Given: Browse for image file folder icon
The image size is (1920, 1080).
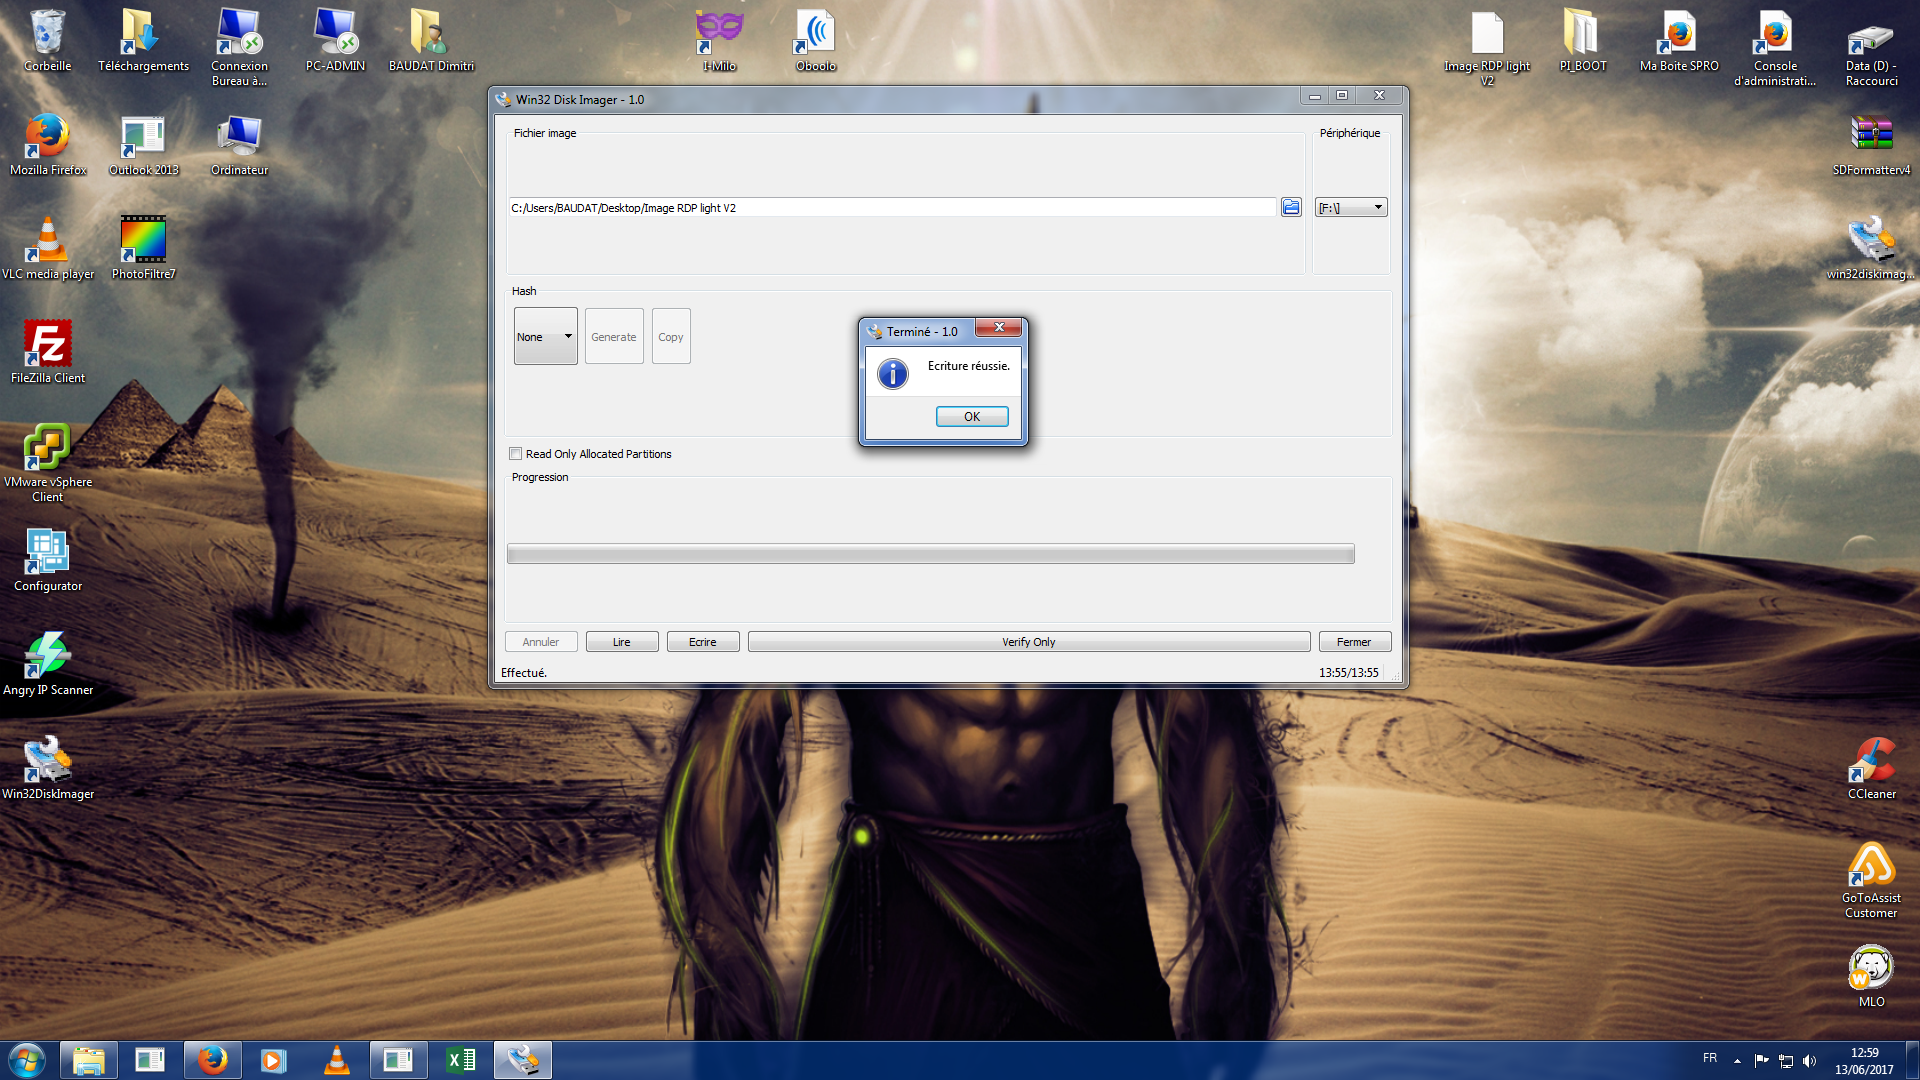Looking at the screenshot, I should coord(1291,207).
